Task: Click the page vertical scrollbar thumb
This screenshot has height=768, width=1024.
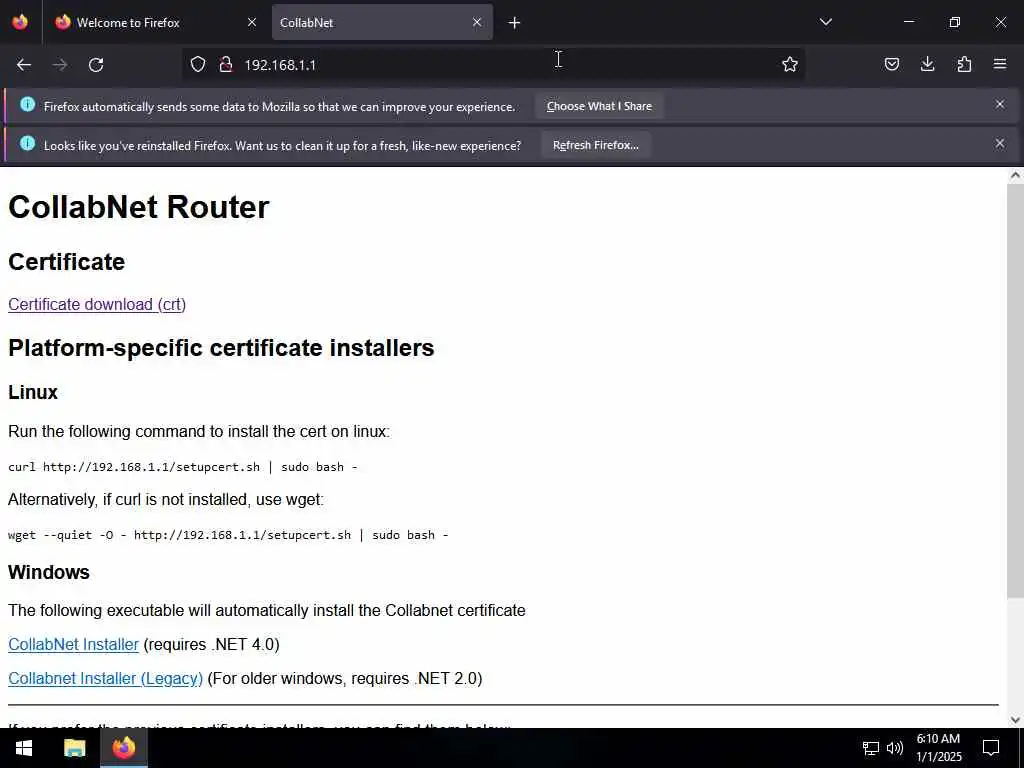Action: coord(1015,390)
